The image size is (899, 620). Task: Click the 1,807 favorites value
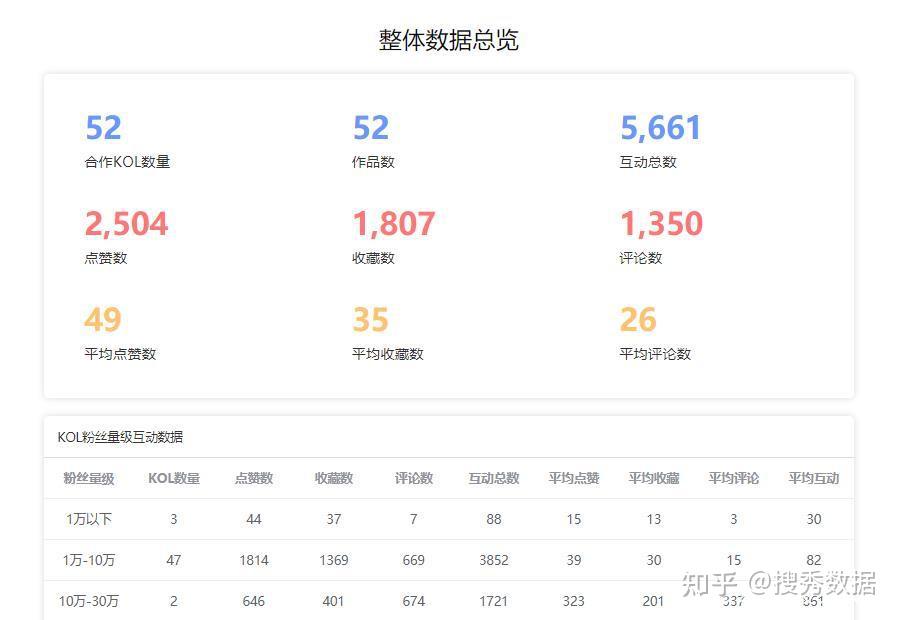(x=394, y=223)
